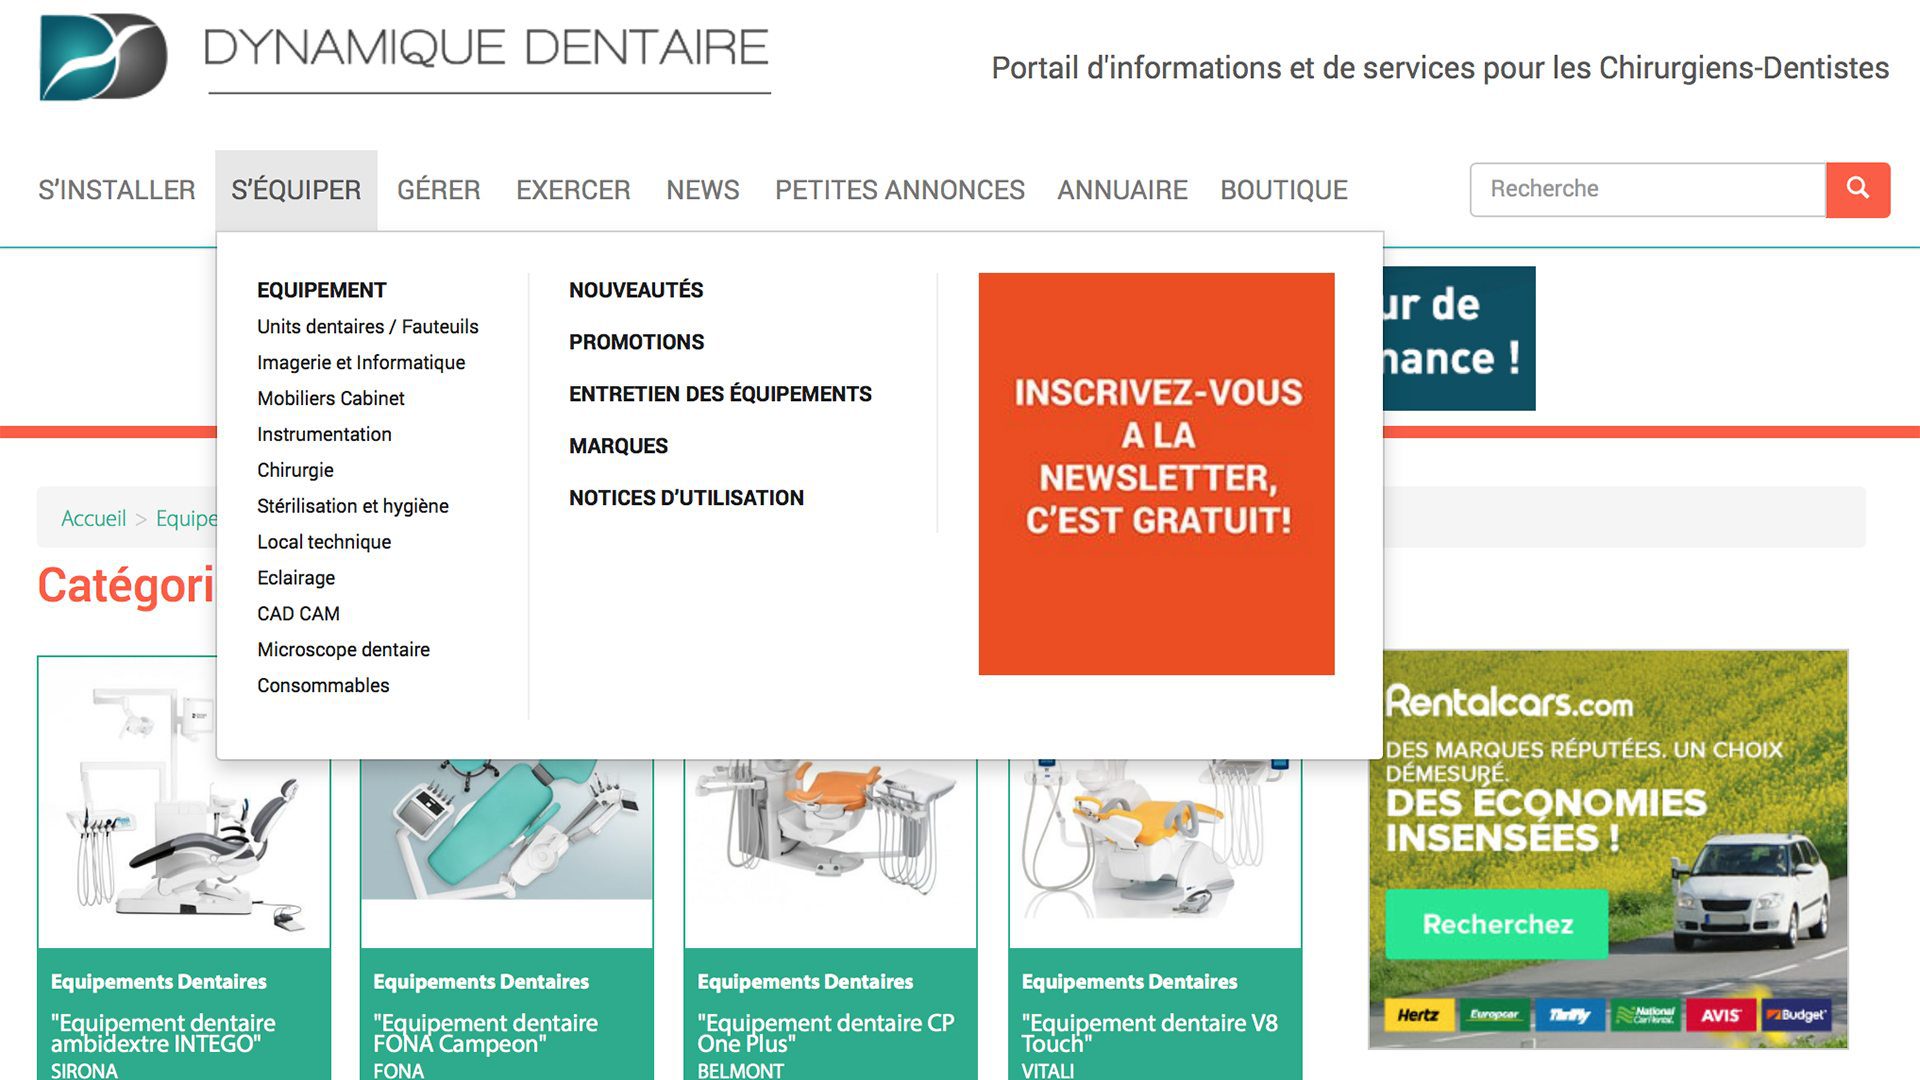Open the V8 Touch equipment thumbnail
Screen dimensions: 1920x1080
[x=1154, y=850]
